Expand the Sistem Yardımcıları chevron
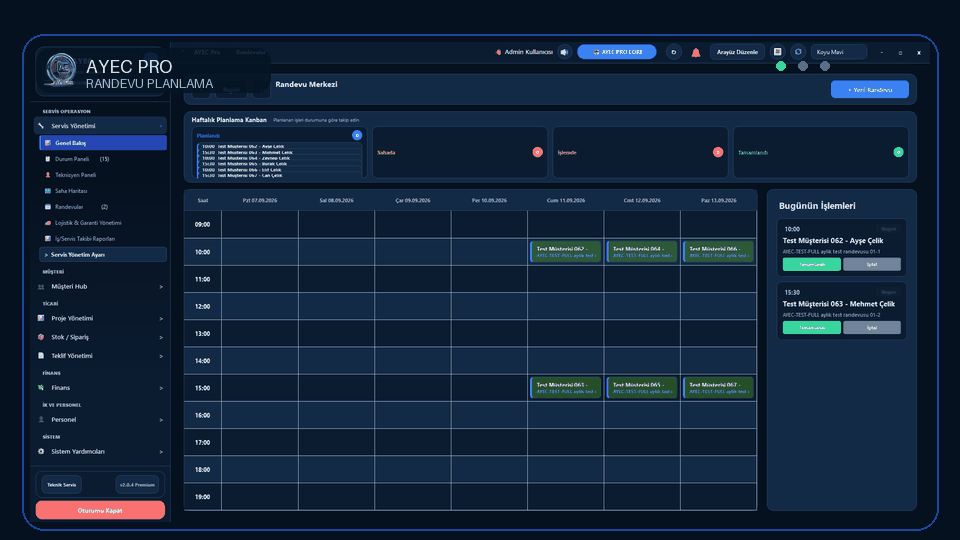 [161, 452]
